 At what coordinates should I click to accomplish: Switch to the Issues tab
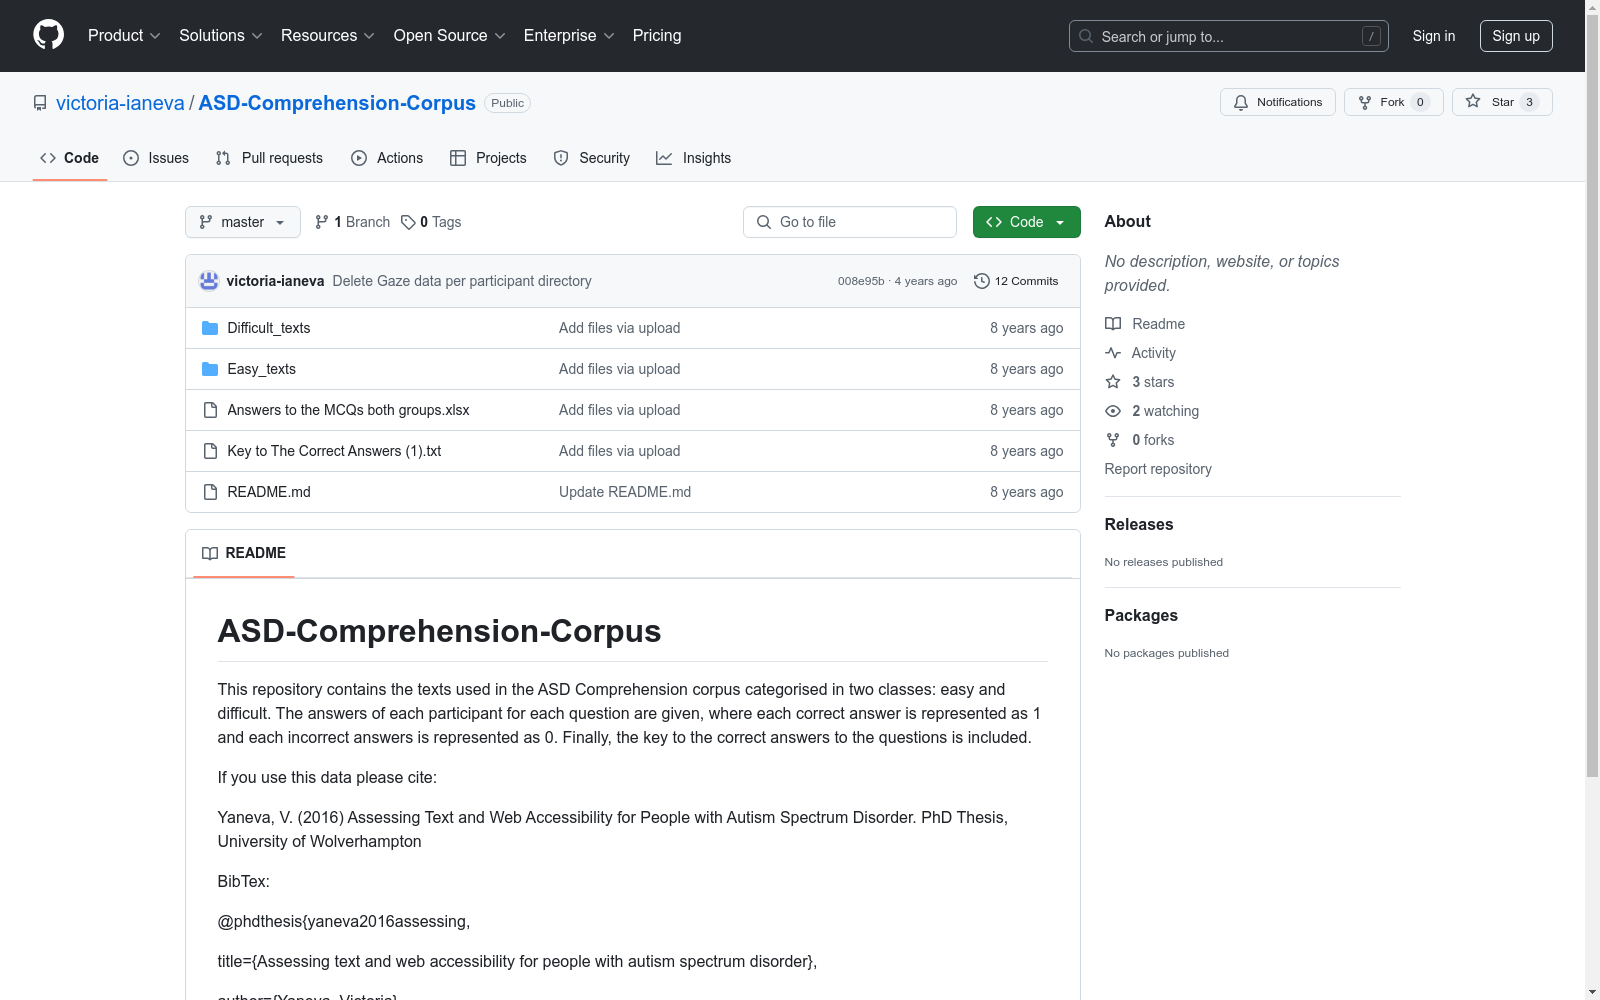[x=156, y=158]
